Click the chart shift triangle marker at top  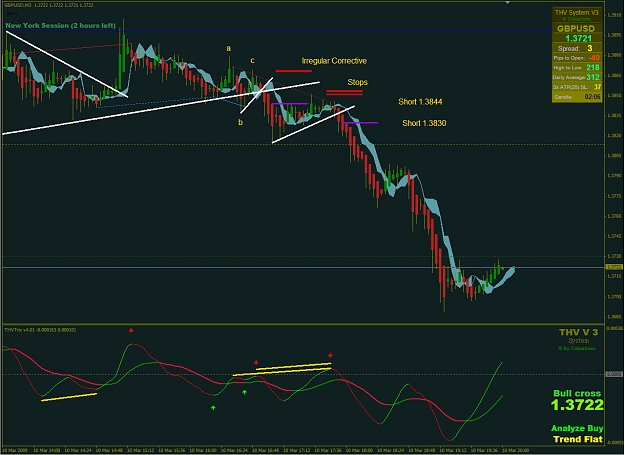507,2
